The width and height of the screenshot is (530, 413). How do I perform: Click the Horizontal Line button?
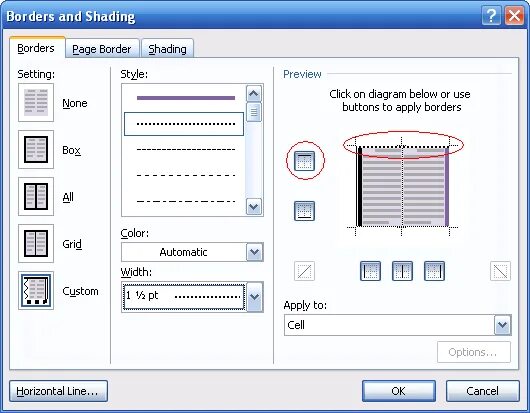point(58,391)
